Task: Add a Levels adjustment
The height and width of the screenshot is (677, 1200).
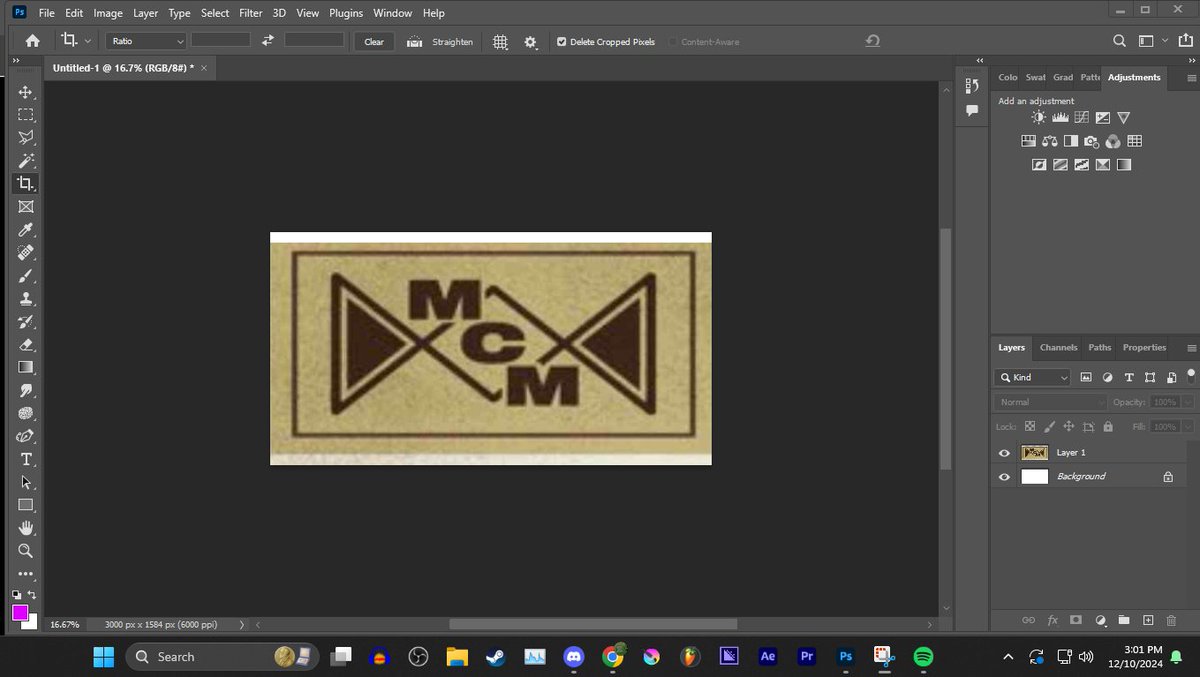Action: (x=1060, y=118)
